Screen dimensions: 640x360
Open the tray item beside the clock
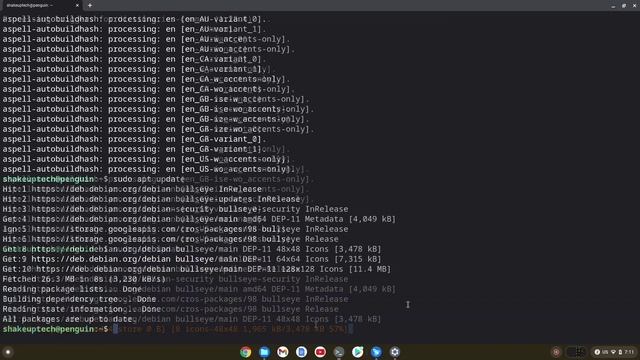coord(576,352)
